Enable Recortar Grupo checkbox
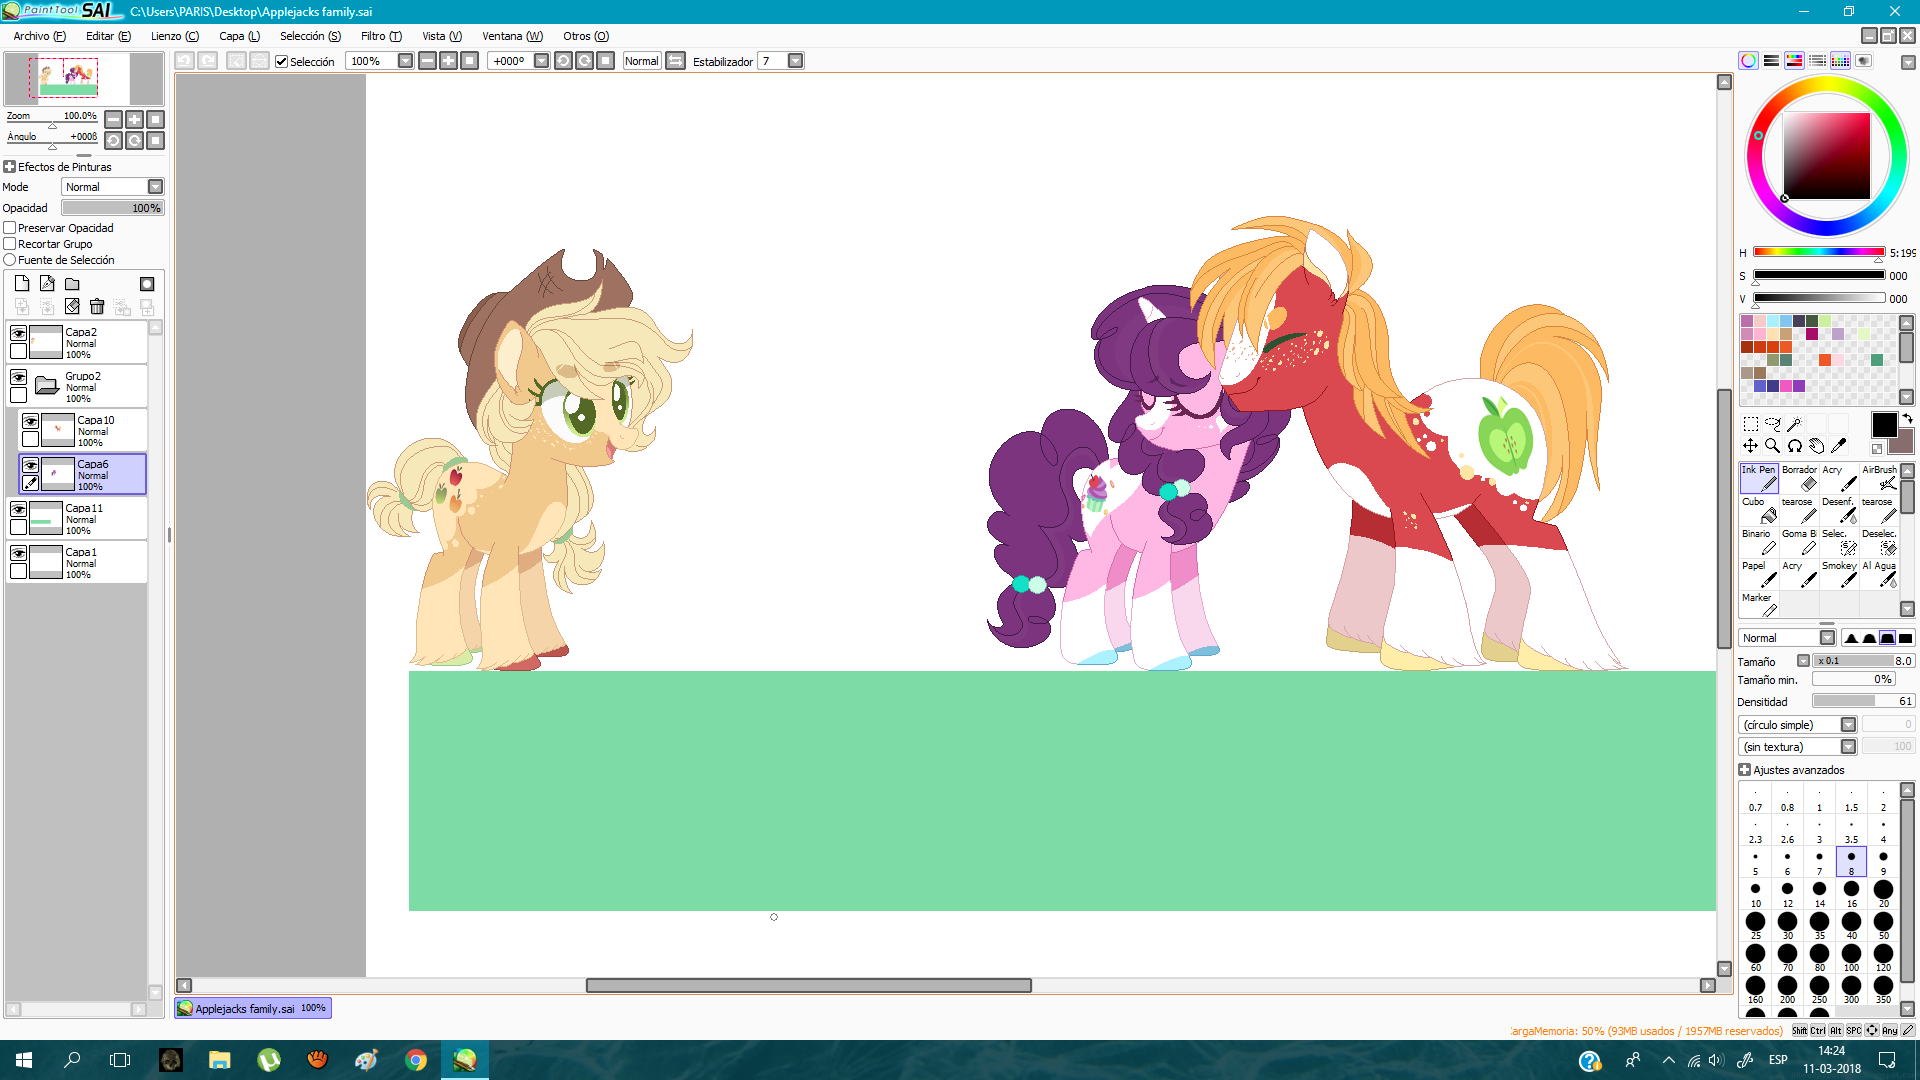The image size is (1920, 1080). click(x=10, y=244)
